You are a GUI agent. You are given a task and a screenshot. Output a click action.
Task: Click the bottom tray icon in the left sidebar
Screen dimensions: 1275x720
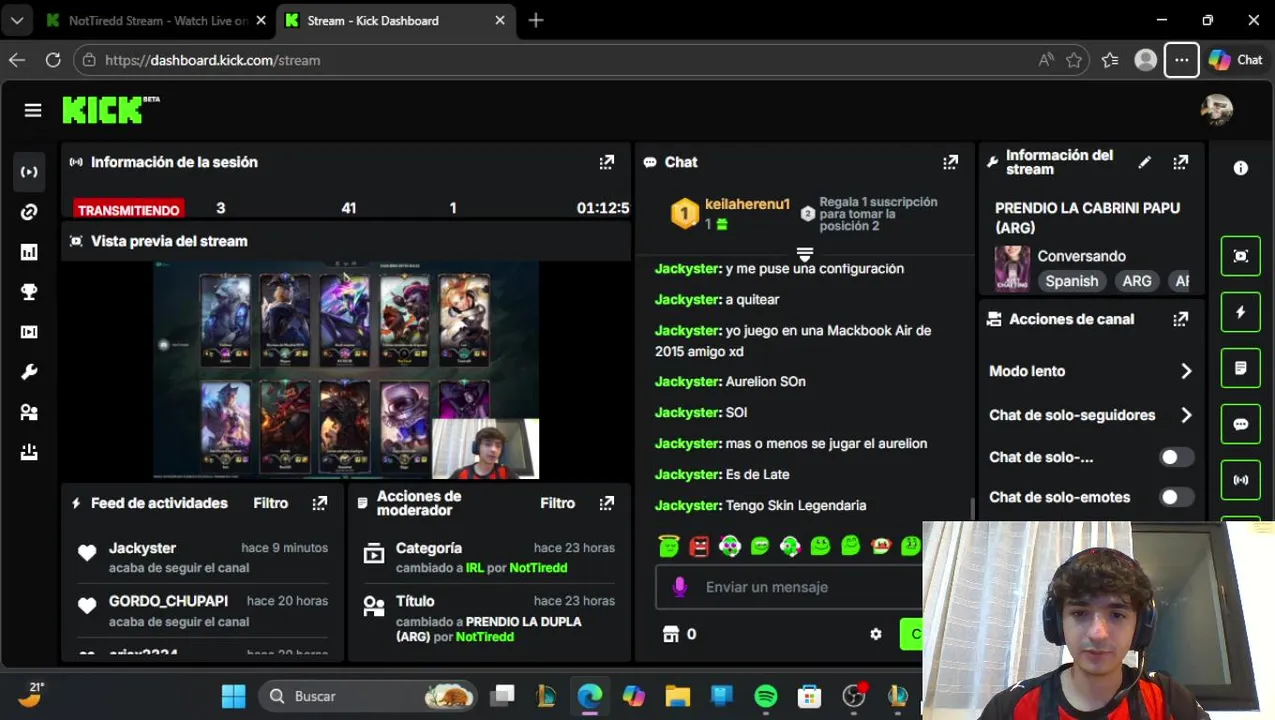point(29,452)
